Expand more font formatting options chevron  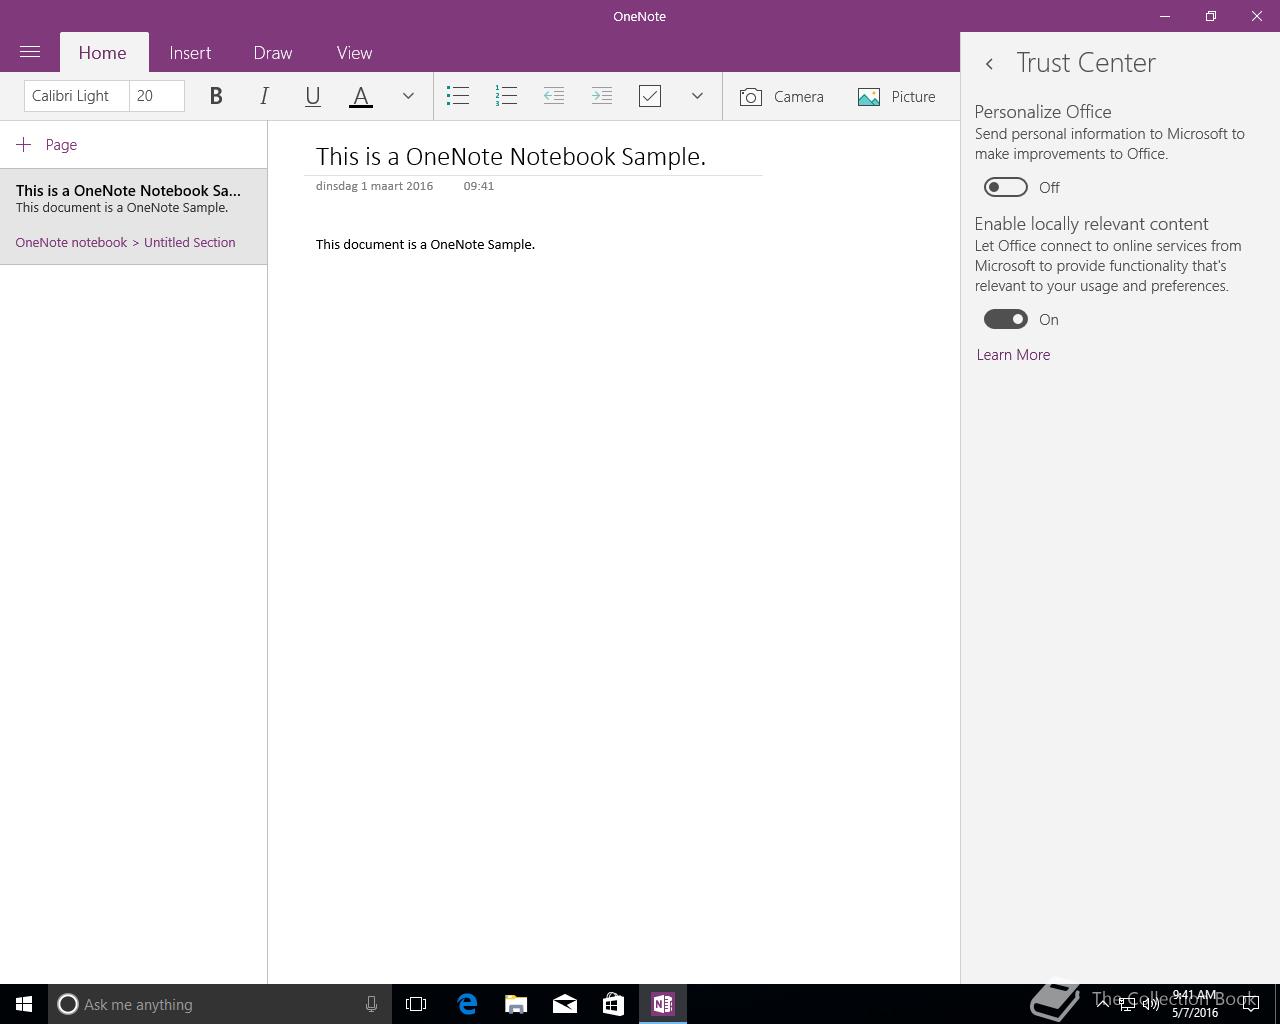[408, 96]
